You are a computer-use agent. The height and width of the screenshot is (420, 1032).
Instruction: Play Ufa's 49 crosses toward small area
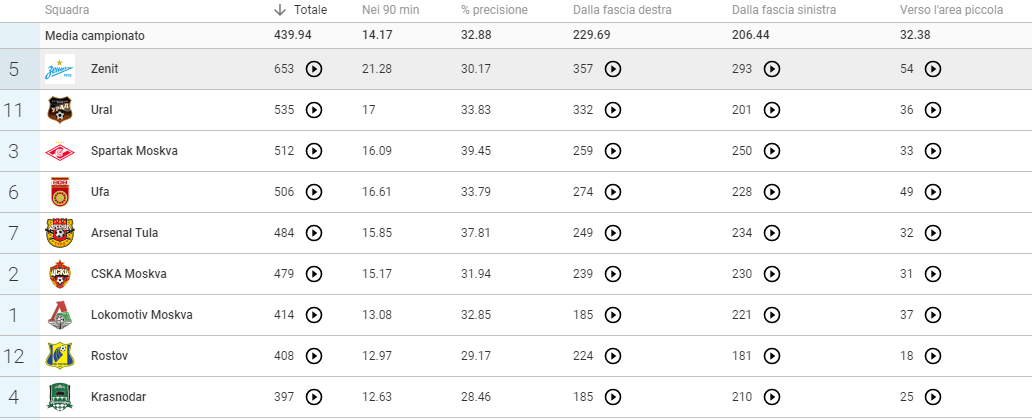coord(933,192)
